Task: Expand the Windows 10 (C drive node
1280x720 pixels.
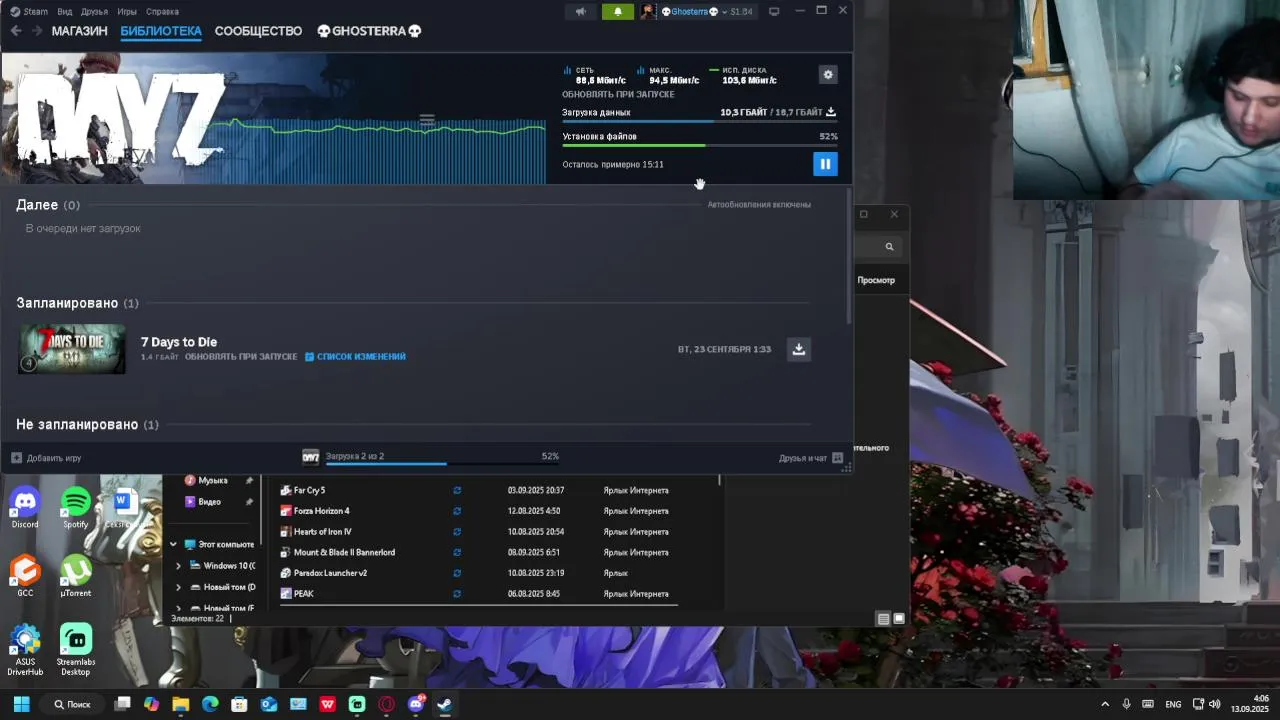Action: coord(179,565)
